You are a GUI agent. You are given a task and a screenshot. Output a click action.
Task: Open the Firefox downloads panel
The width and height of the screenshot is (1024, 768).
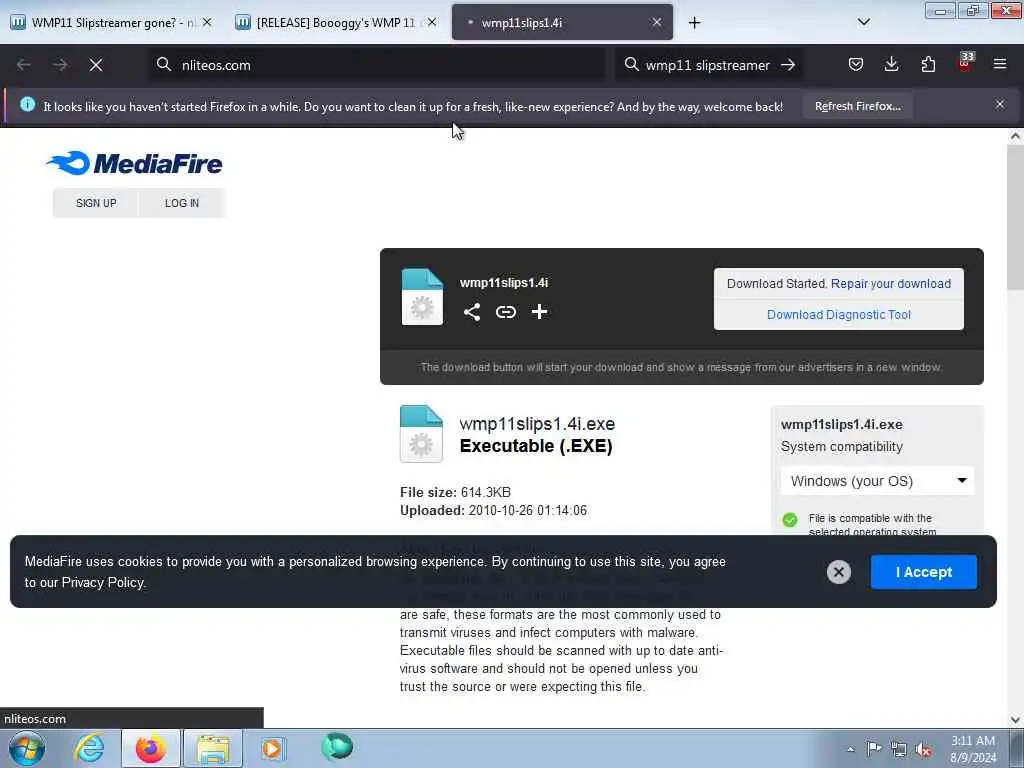click(891, 64)
